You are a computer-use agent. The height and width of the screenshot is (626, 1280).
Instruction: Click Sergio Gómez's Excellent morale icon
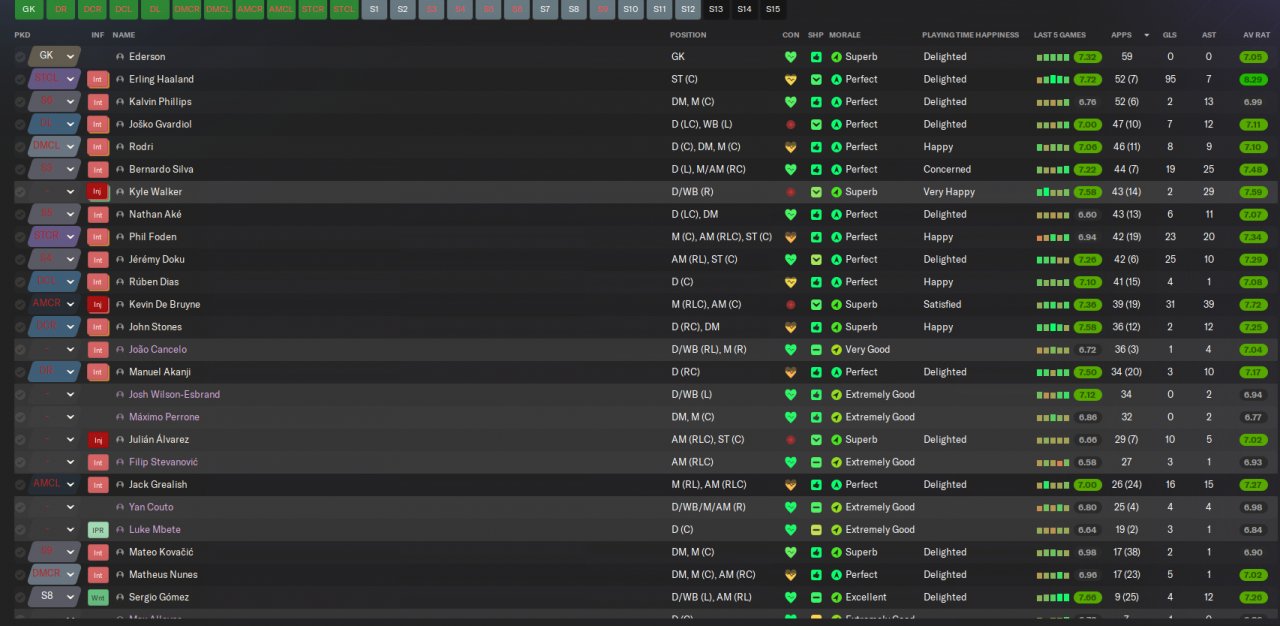click(x=837, y=597)
